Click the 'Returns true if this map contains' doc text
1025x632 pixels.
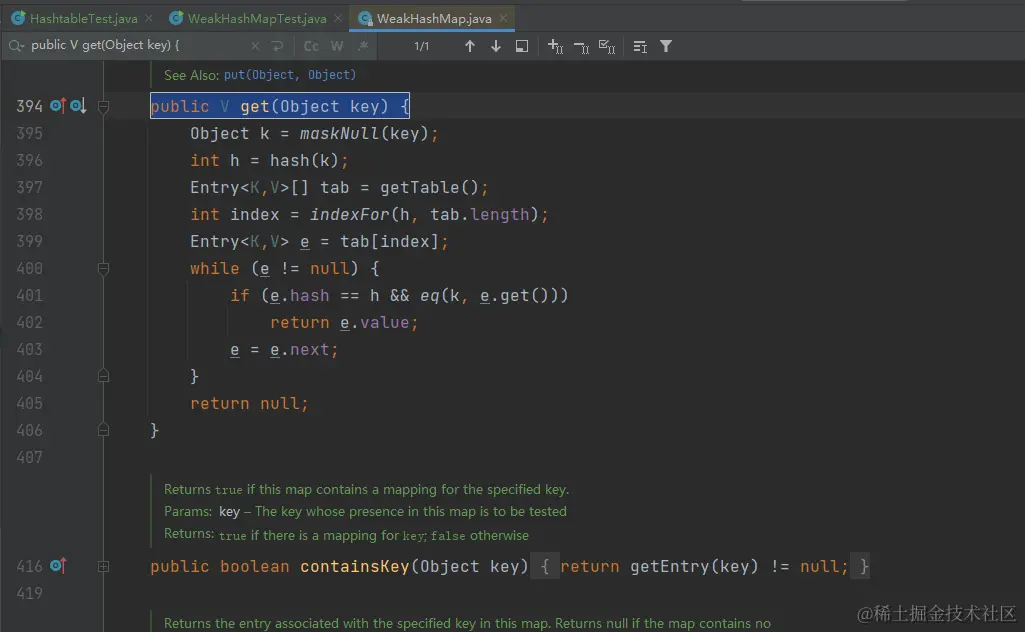click(366, 489)
